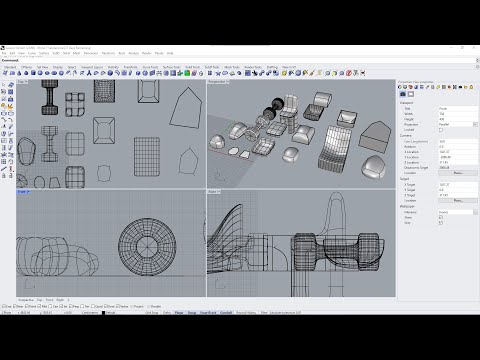The width and height of the screenshot is (480, 360).
Task: Click the white rectangle icon beside the camera icon
Action: pyautogui.click(x=411, y=94)
